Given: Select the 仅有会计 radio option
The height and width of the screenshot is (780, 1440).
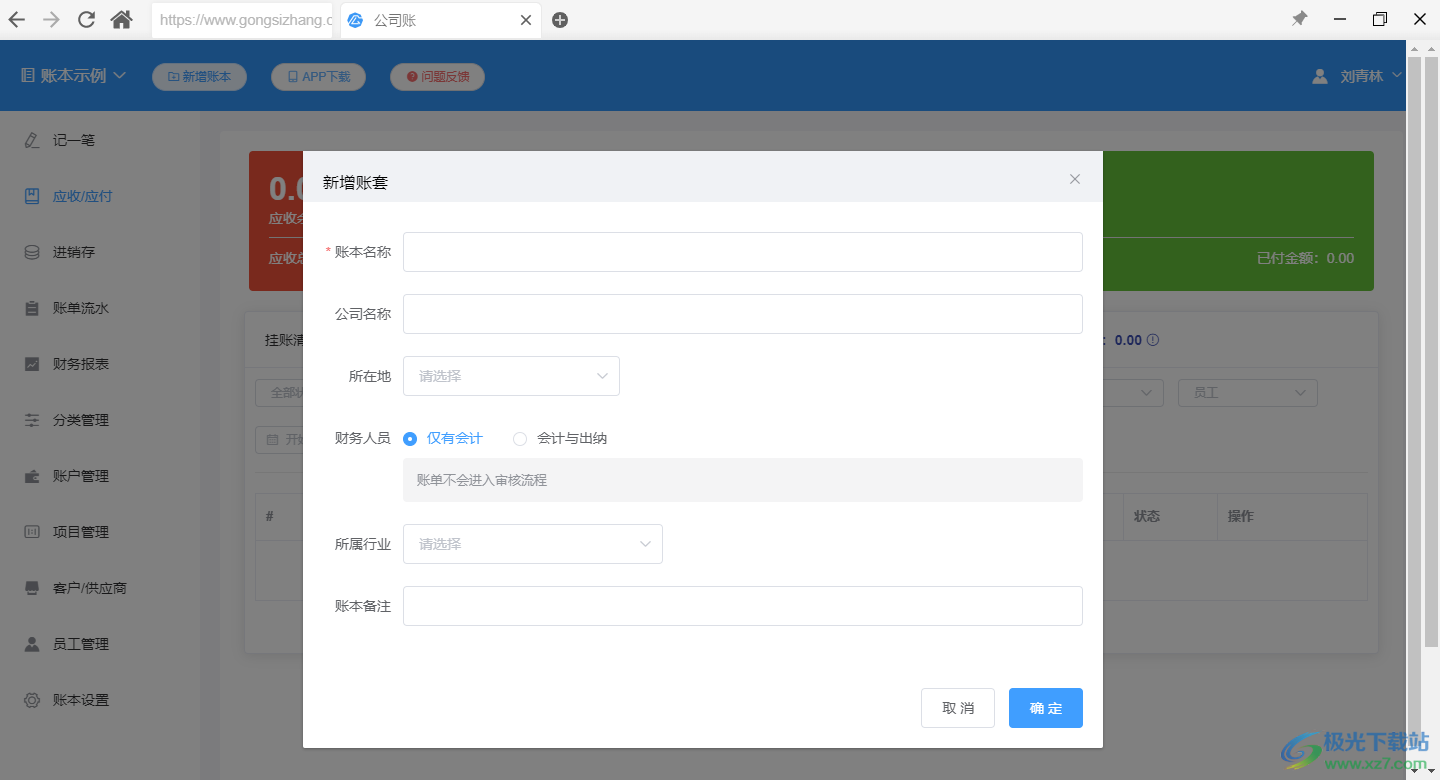Looking at the screenshot, I should (443, 438).
